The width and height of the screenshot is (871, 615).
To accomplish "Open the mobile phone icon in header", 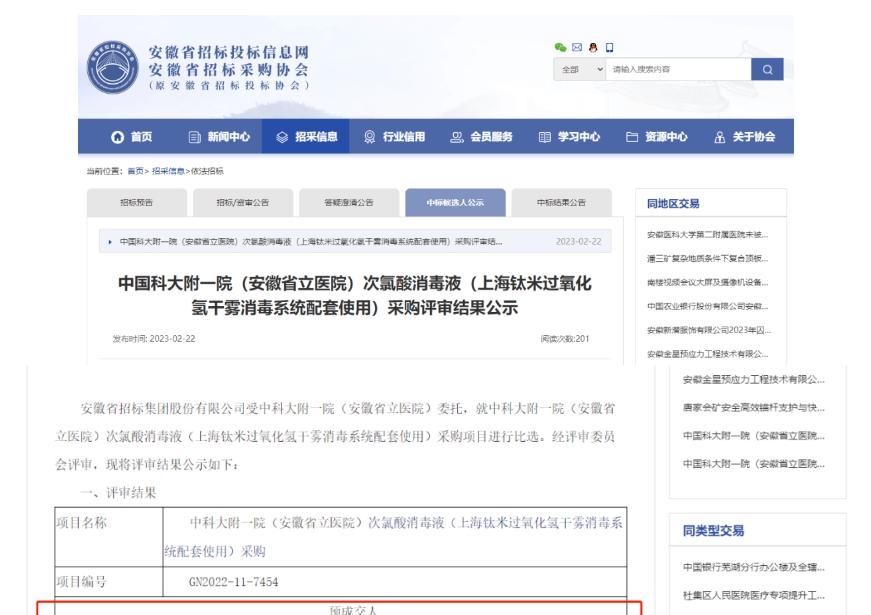I will coord(609,47).
